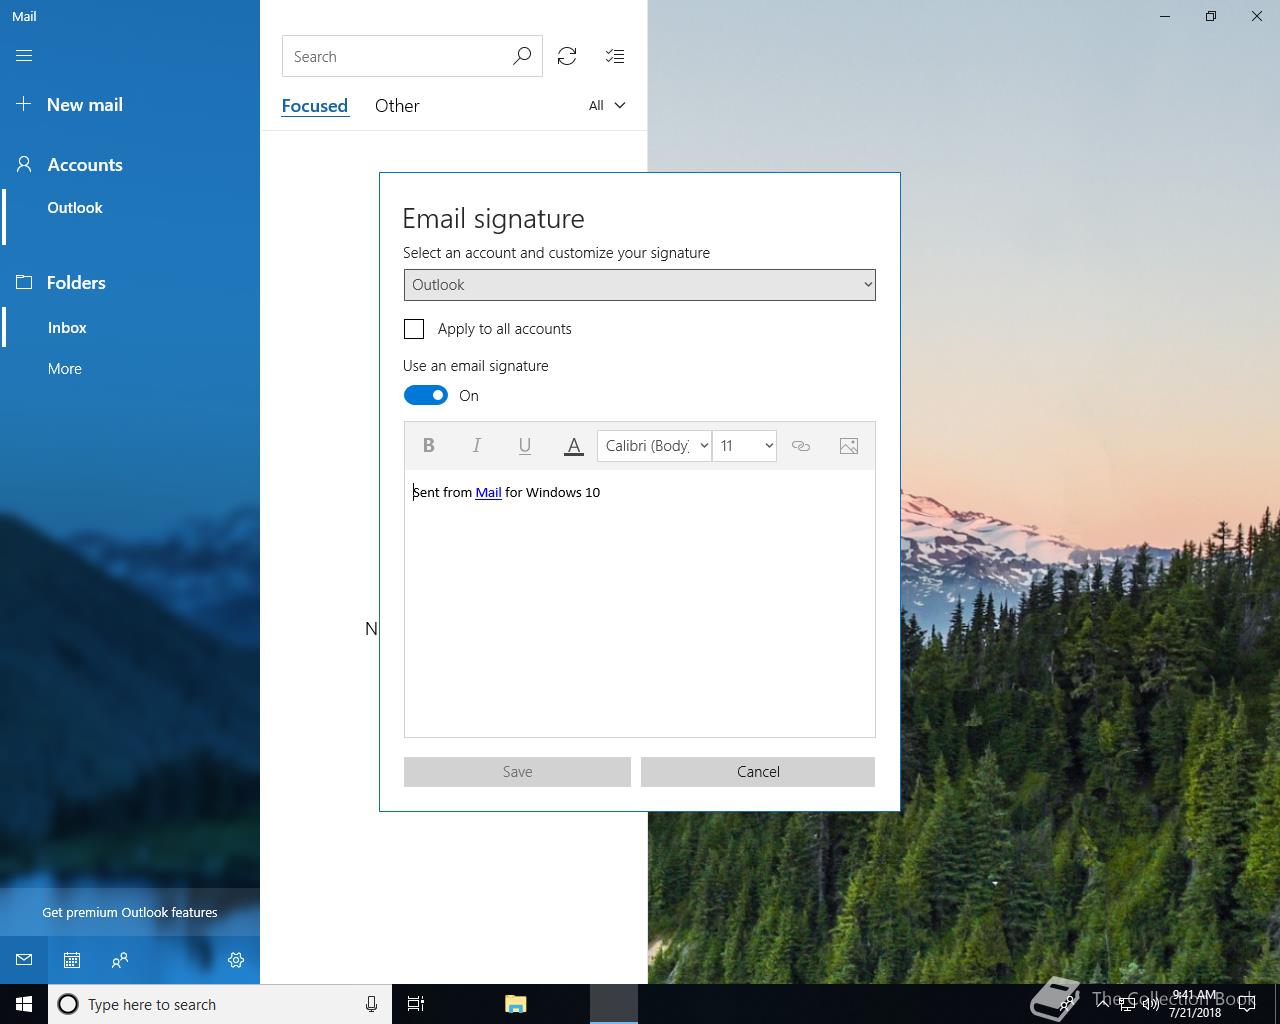Screen dimensions: 1280x1024
Task: Open the Folders section
Action: [61, 283]
